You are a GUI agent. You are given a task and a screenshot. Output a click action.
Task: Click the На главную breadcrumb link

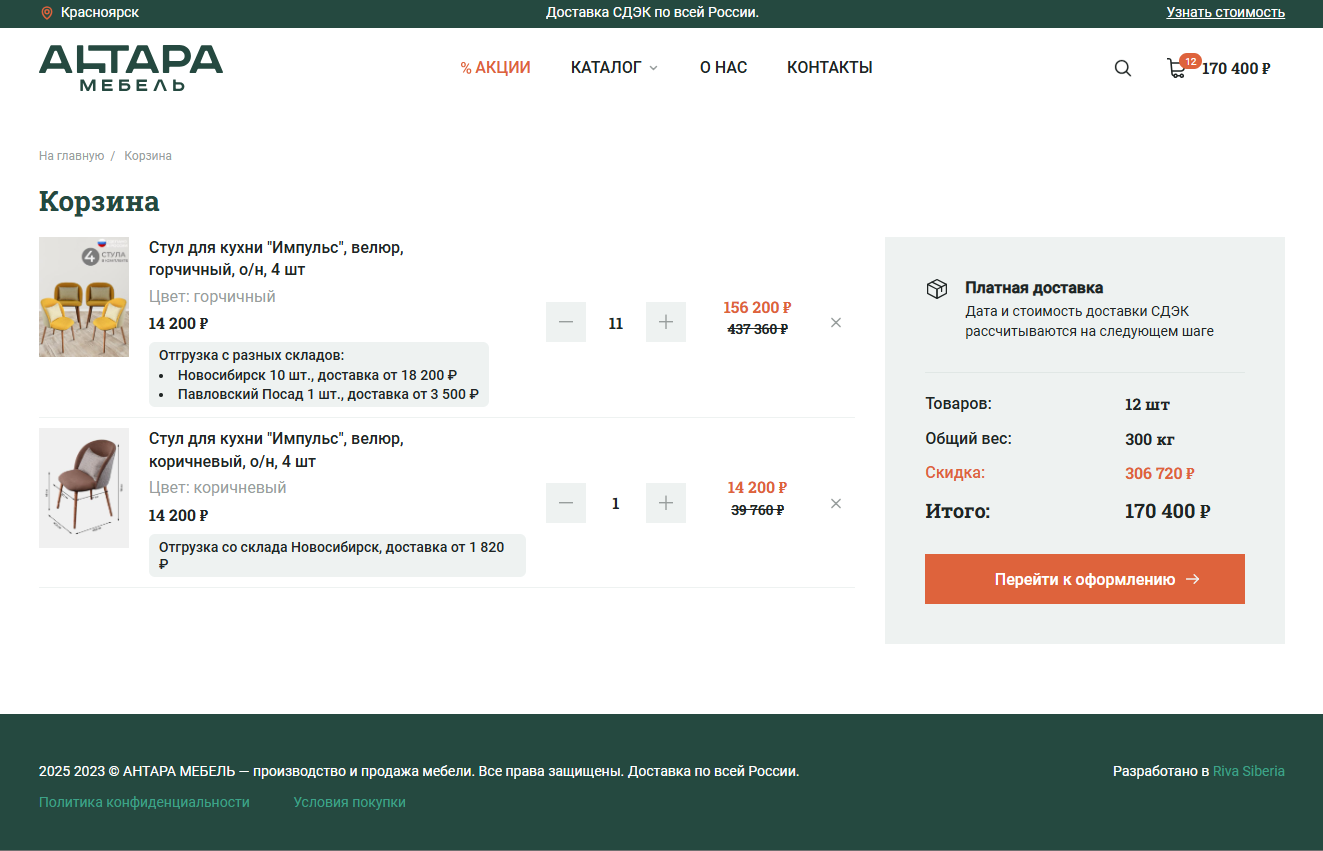(x=71, y=156)
